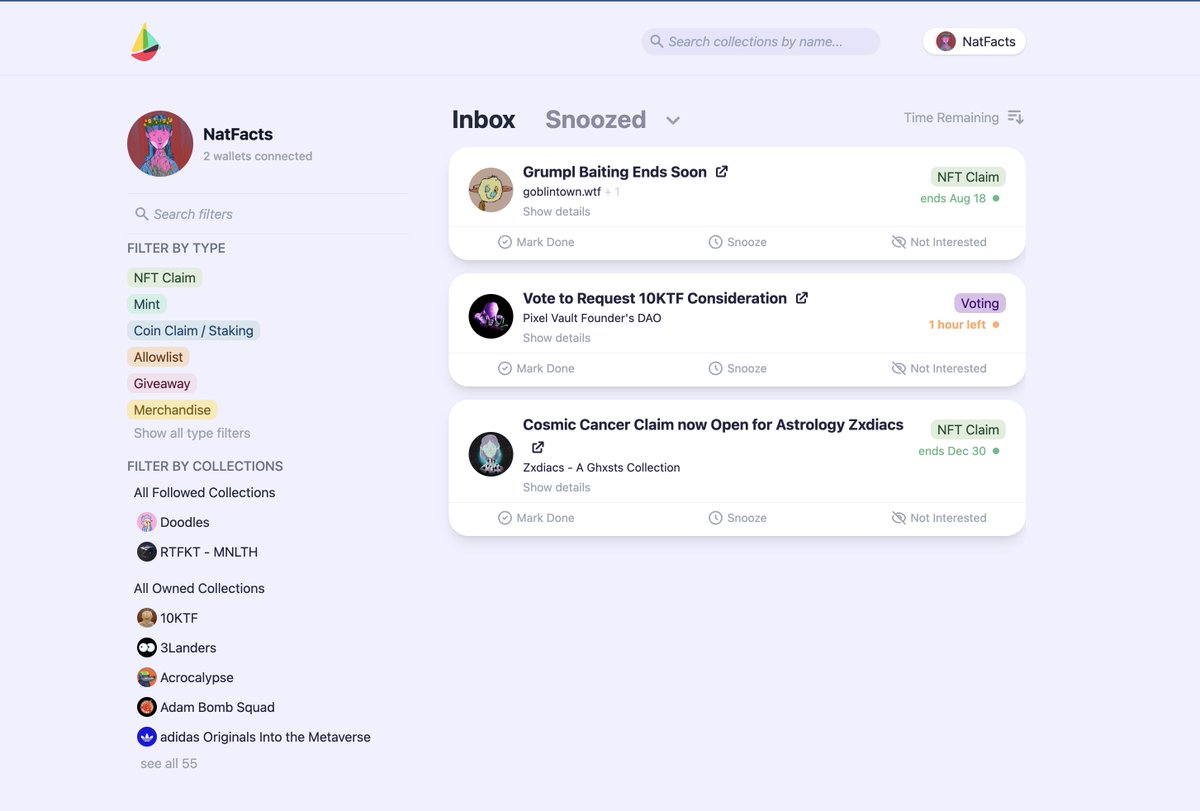1200x811 pixels.
Task: Filter by RTFKT - MNLTH name
Action: pyautogui.click(x=209, y=551)
